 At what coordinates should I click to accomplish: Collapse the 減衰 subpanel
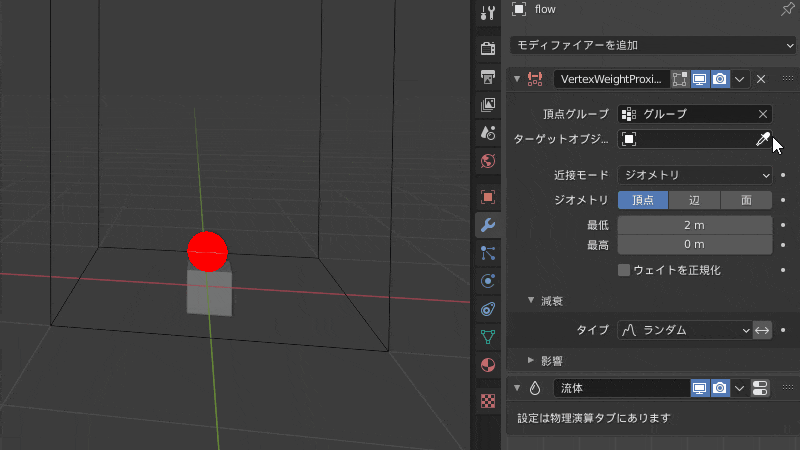pos(531,301)
